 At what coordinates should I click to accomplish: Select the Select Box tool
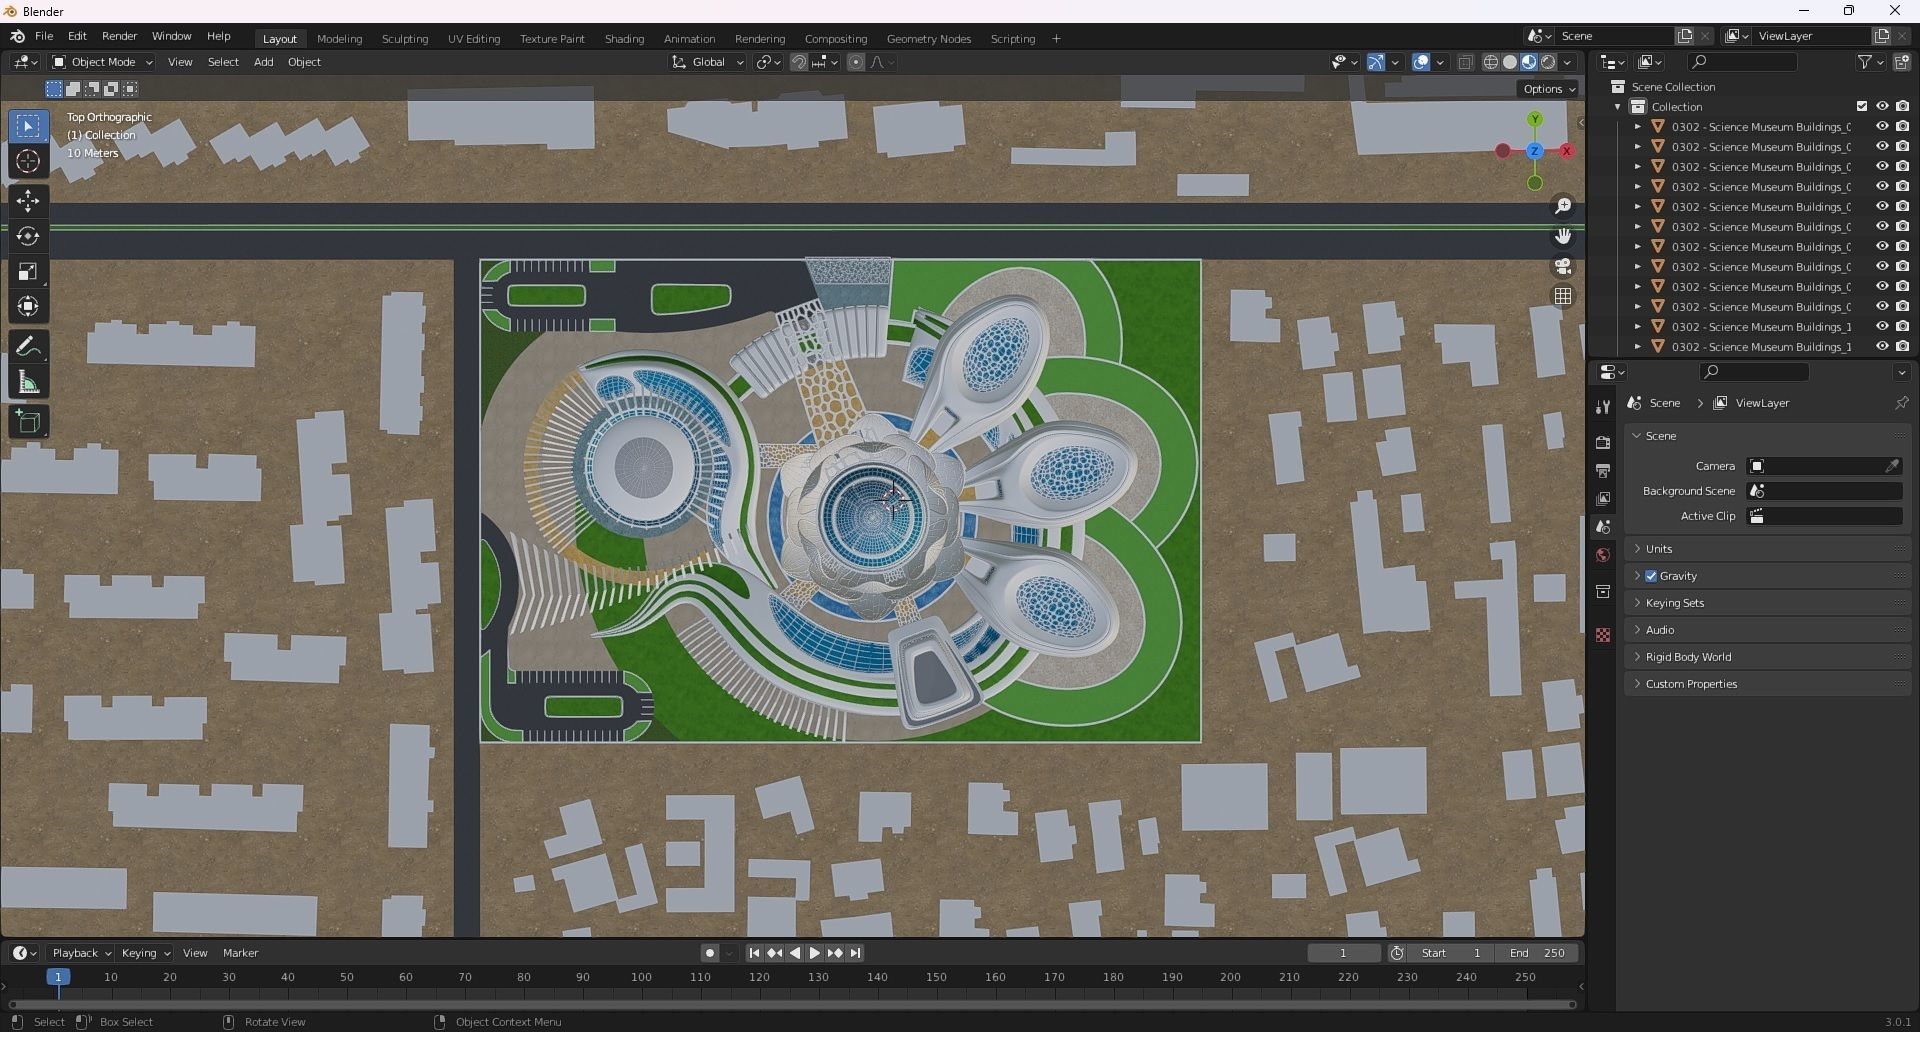pos(28,126)
